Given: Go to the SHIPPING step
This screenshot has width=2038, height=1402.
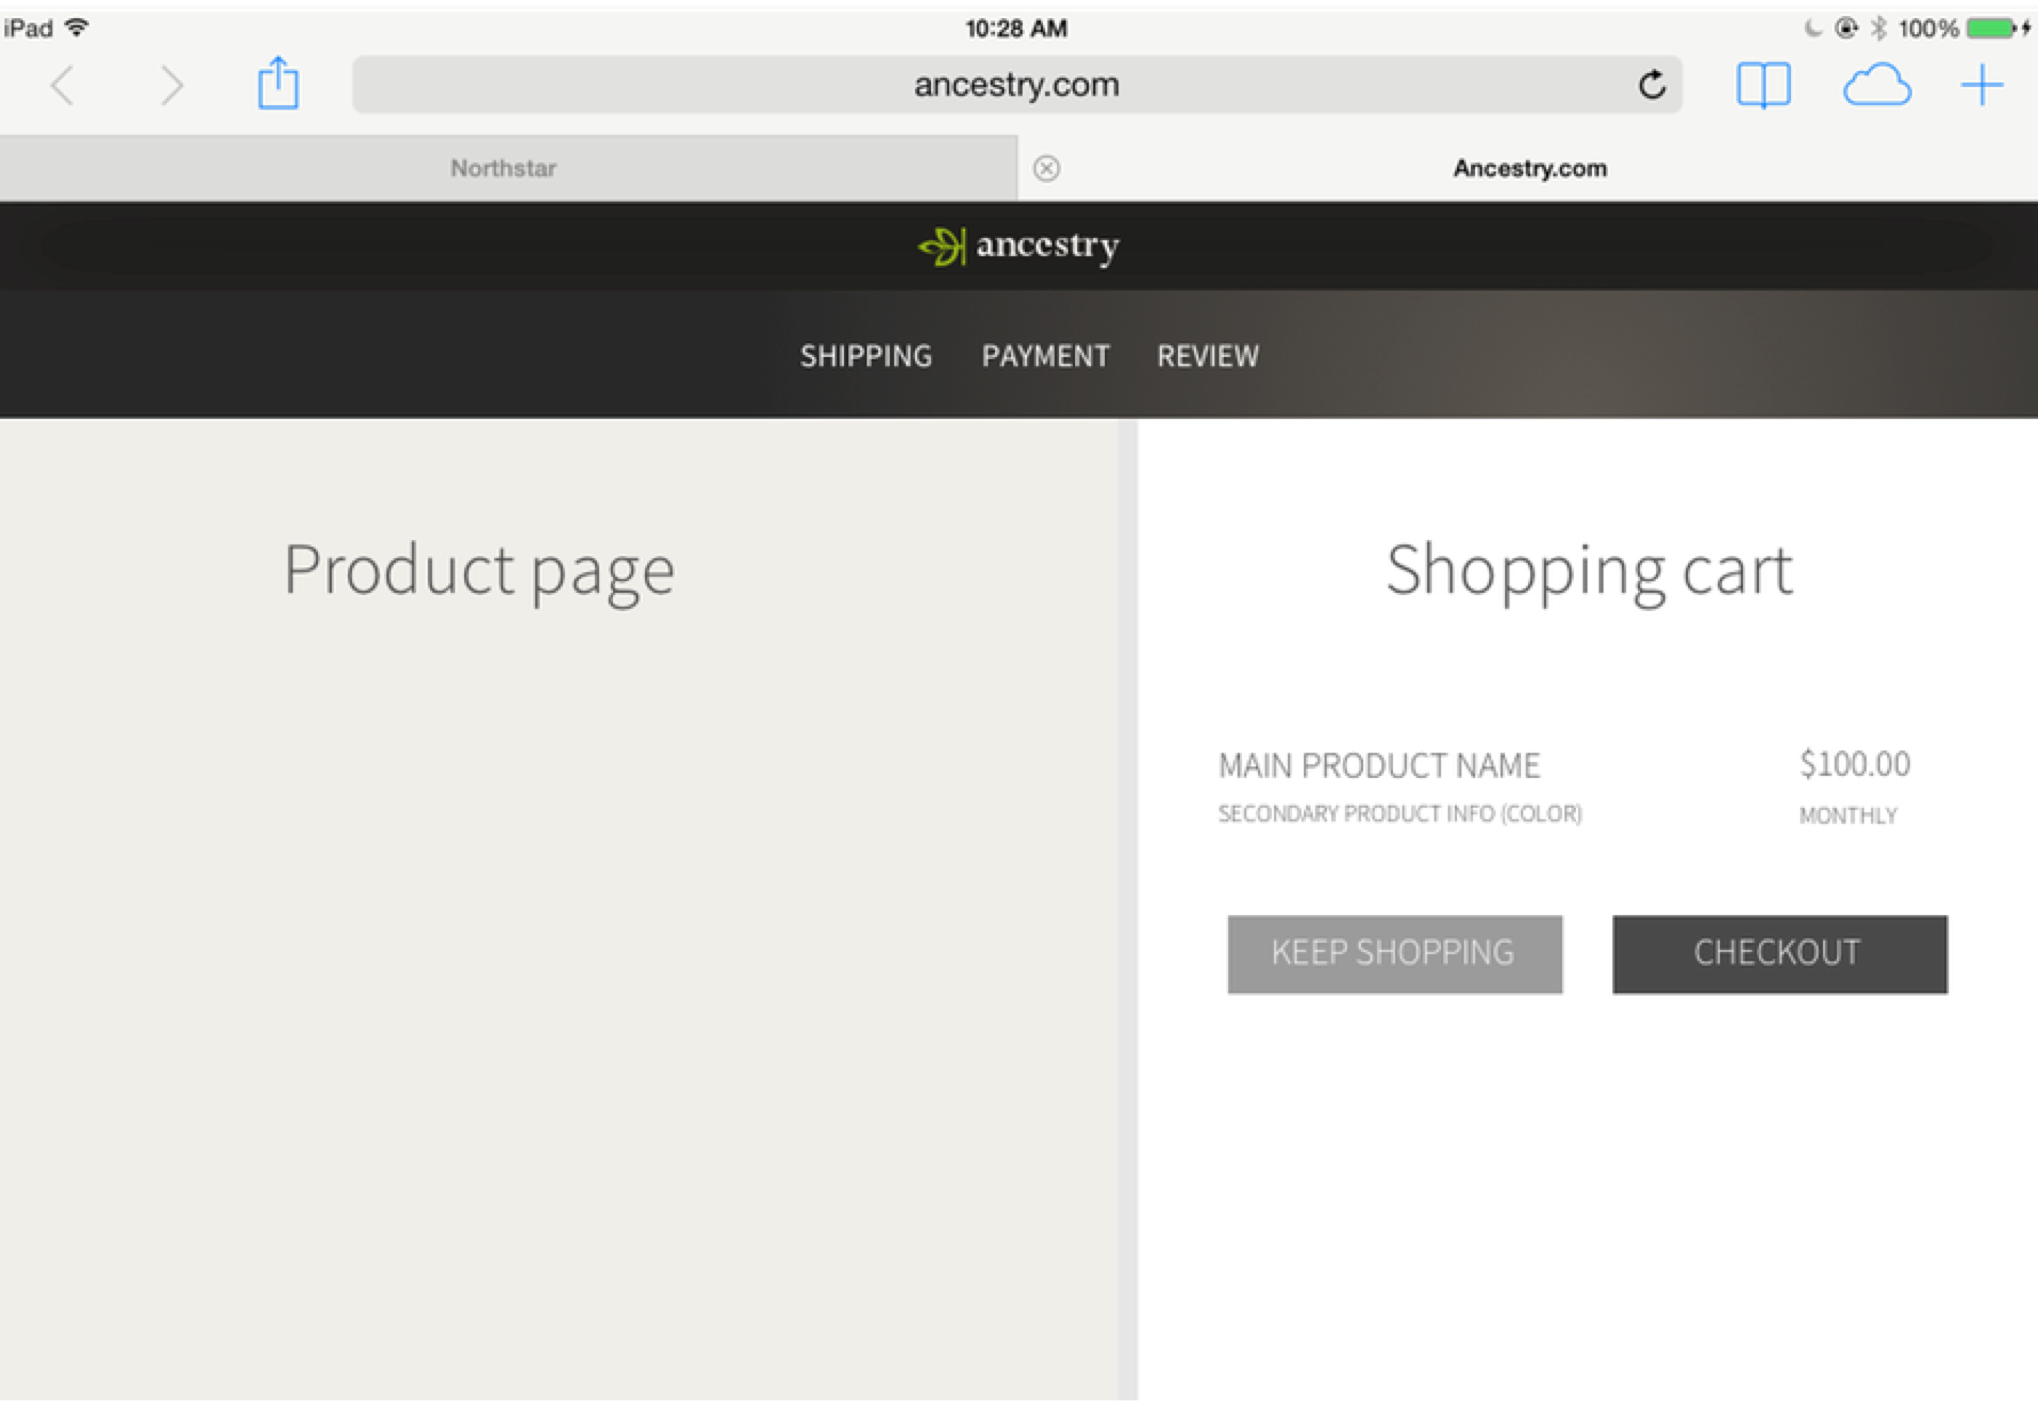Looking at the screenshot, I should click(866, 356).
